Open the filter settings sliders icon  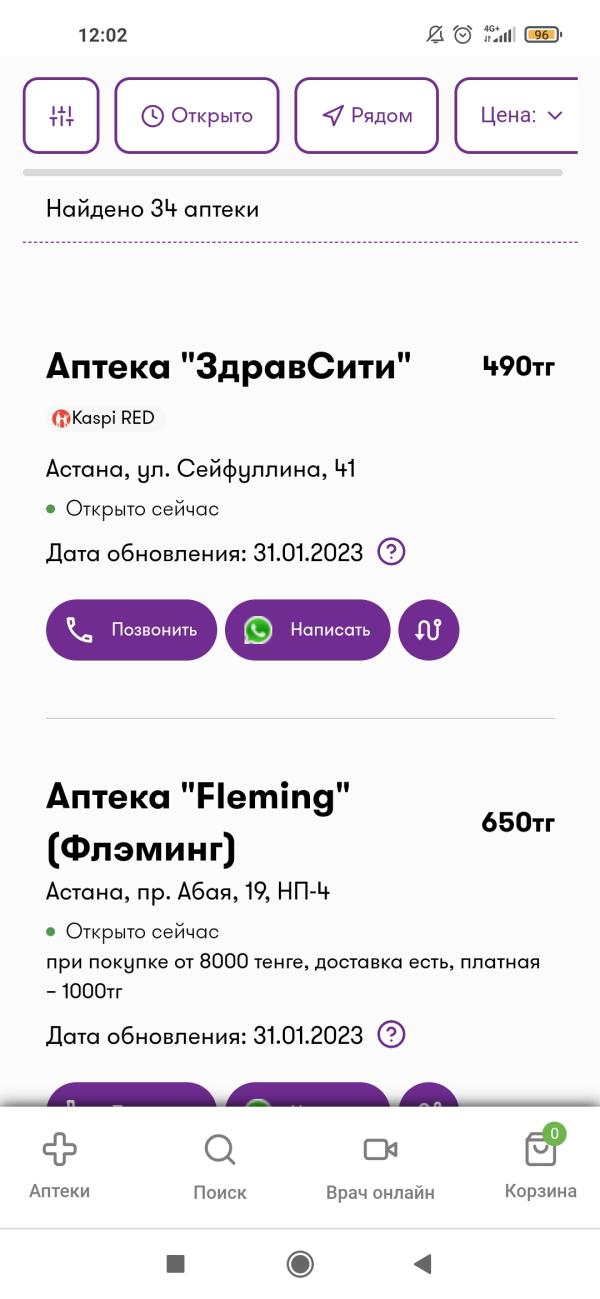tap(61, 116)
